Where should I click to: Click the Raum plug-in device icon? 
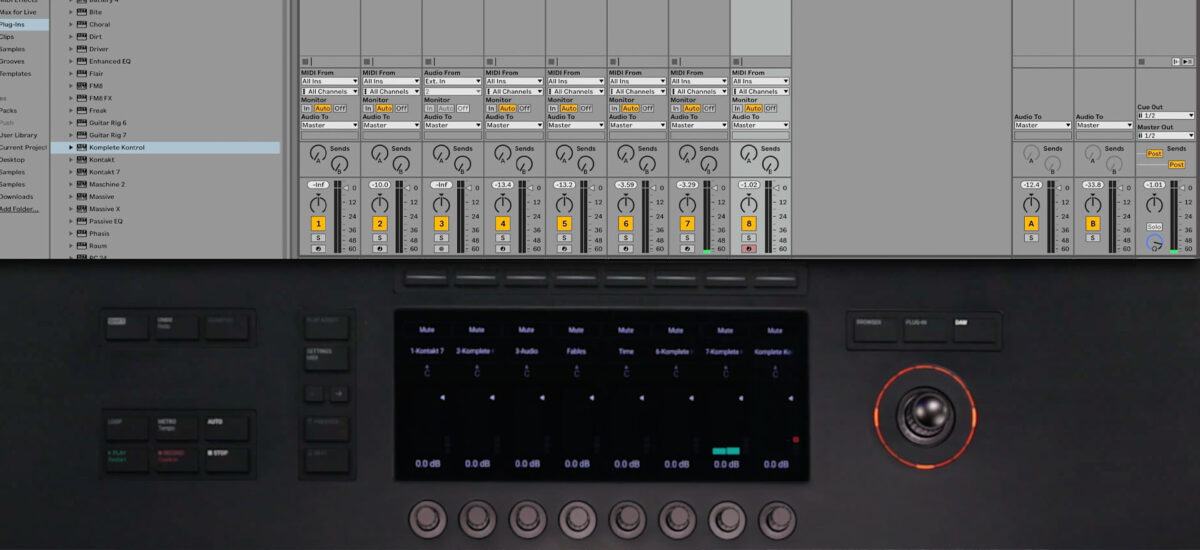coord(82,245)
